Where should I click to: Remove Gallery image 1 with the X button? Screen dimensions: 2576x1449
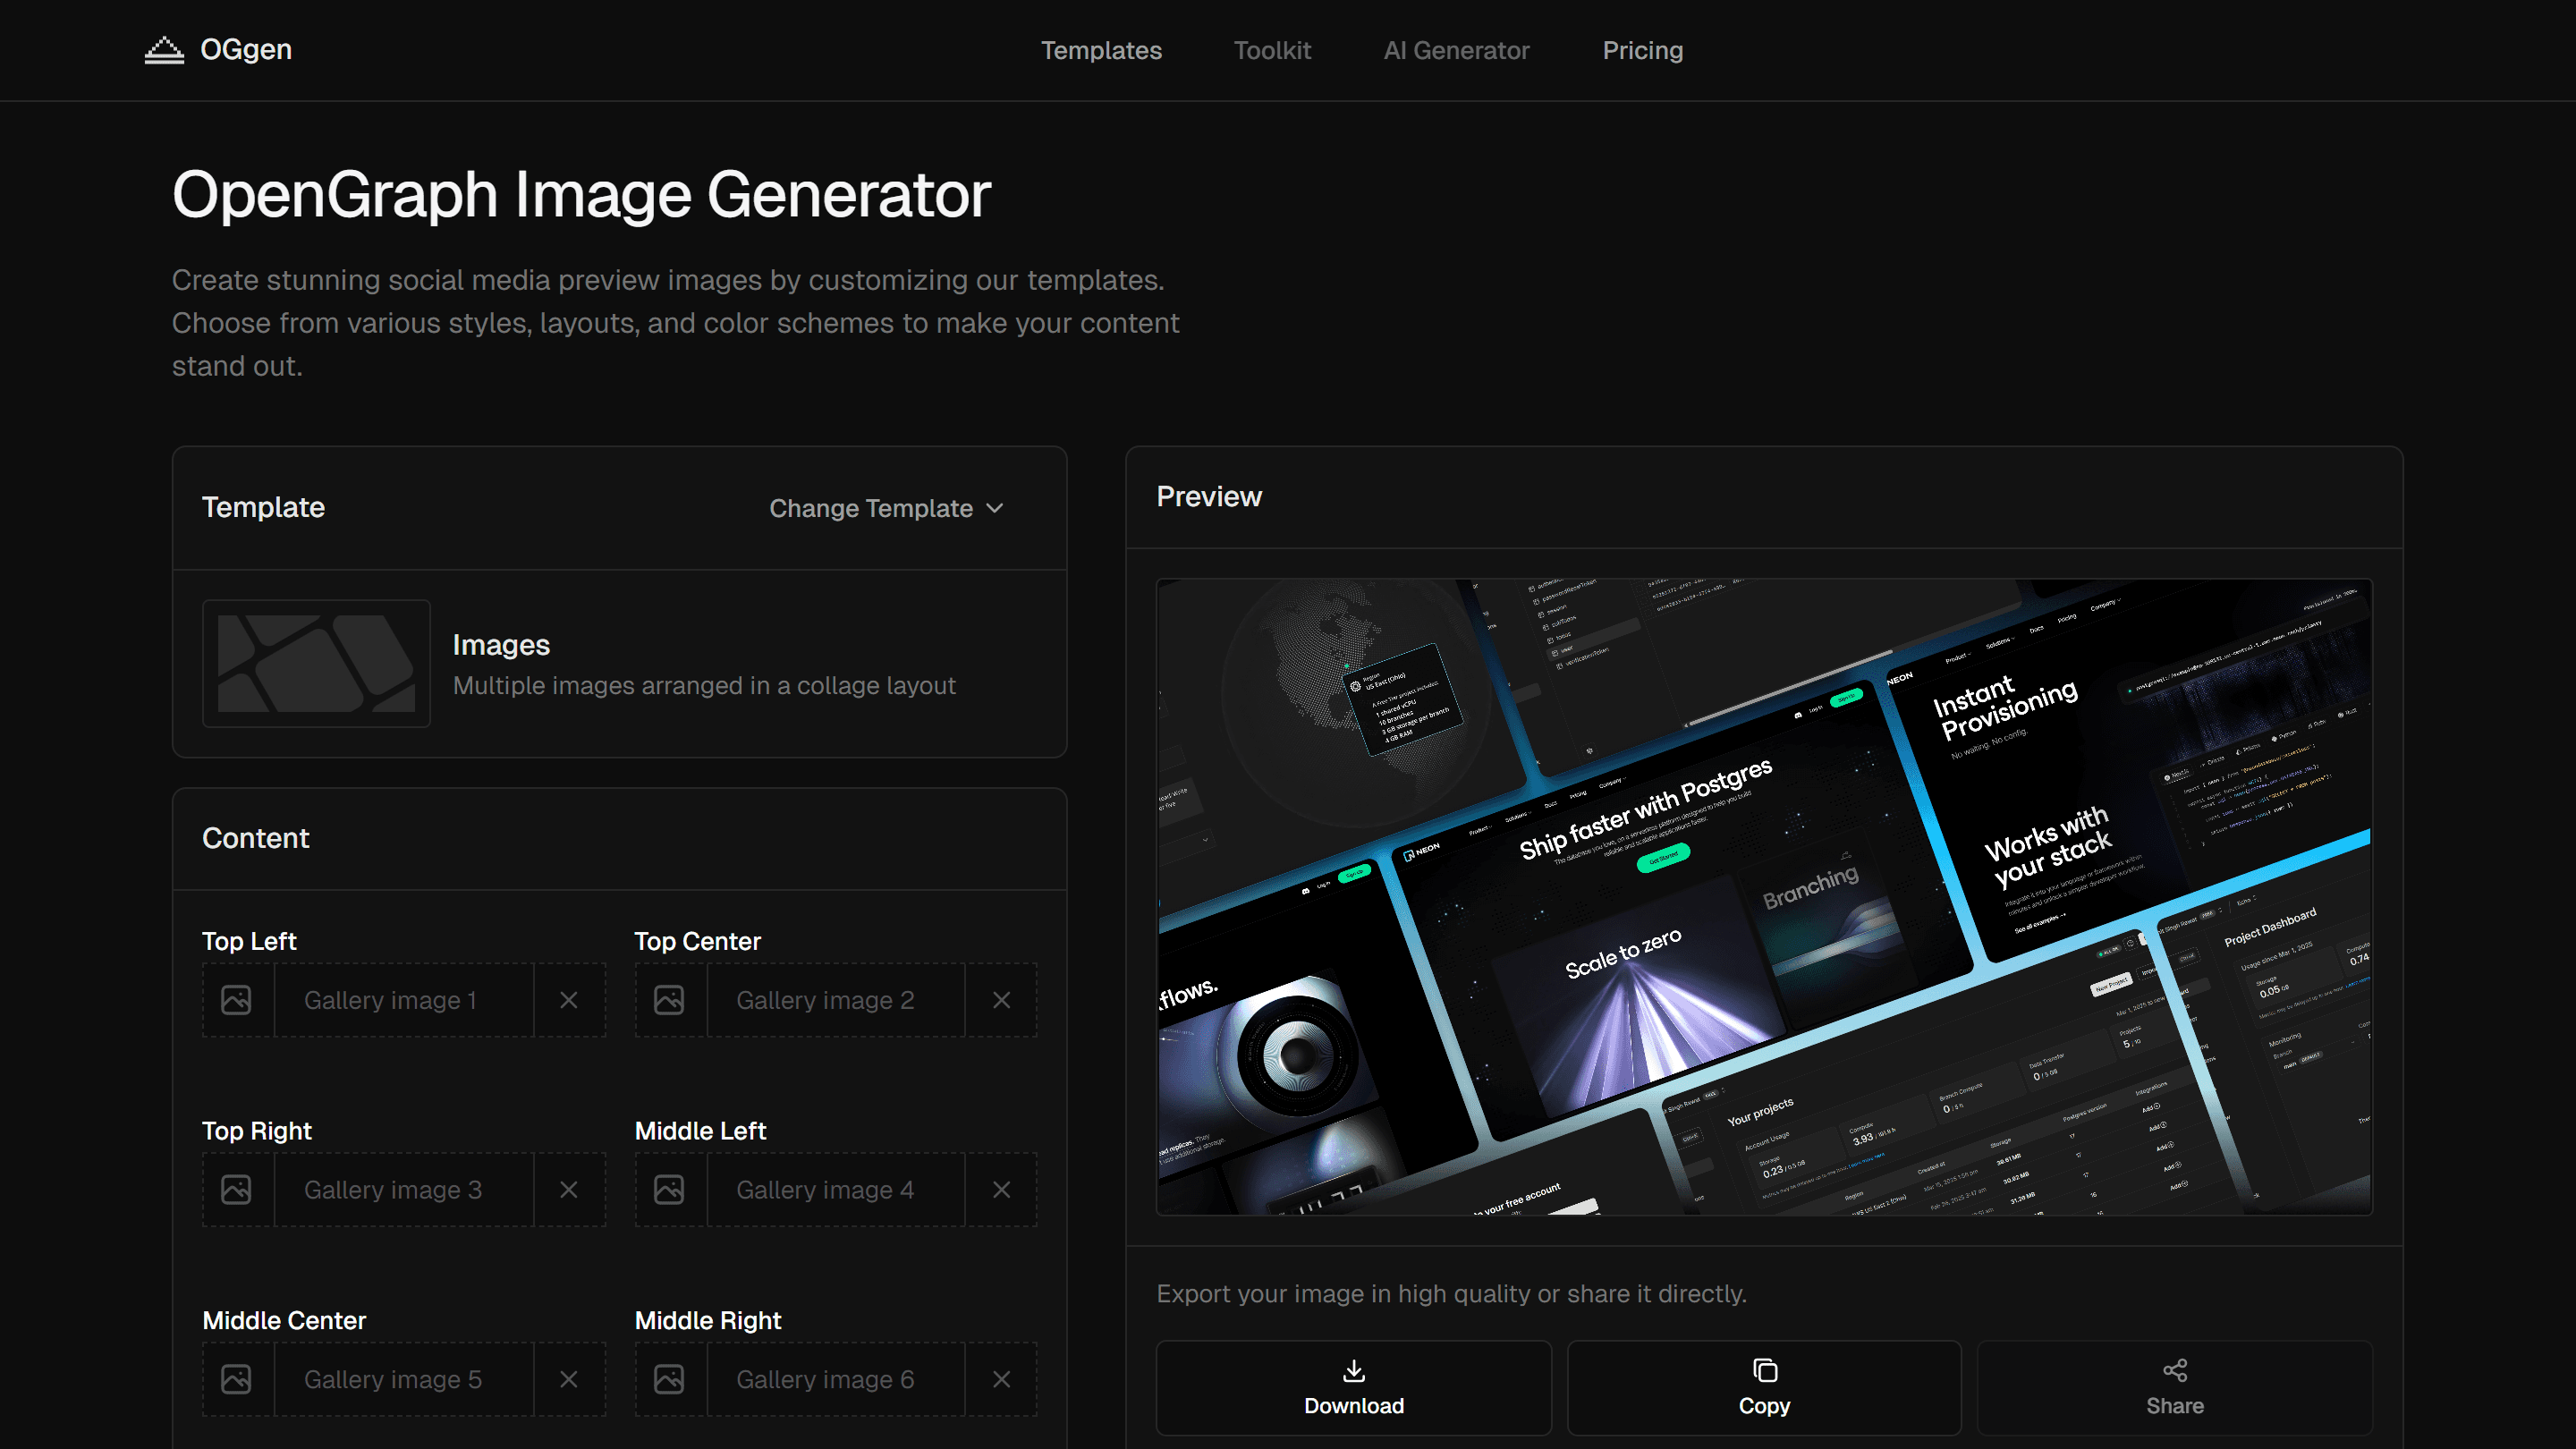click(569, 999)
